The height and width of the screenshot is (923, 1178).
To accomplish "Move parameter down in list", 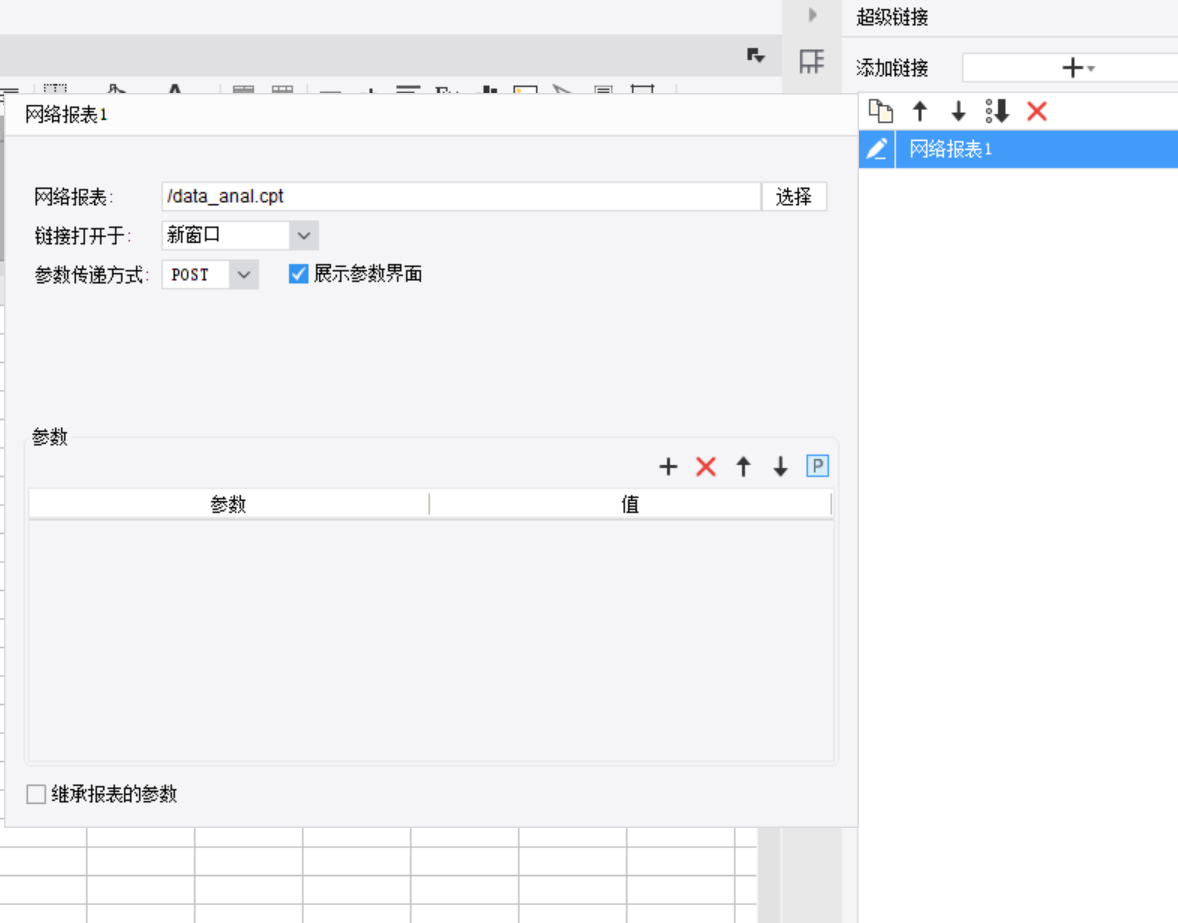I will pyautogui.click(x=781, y=466).
